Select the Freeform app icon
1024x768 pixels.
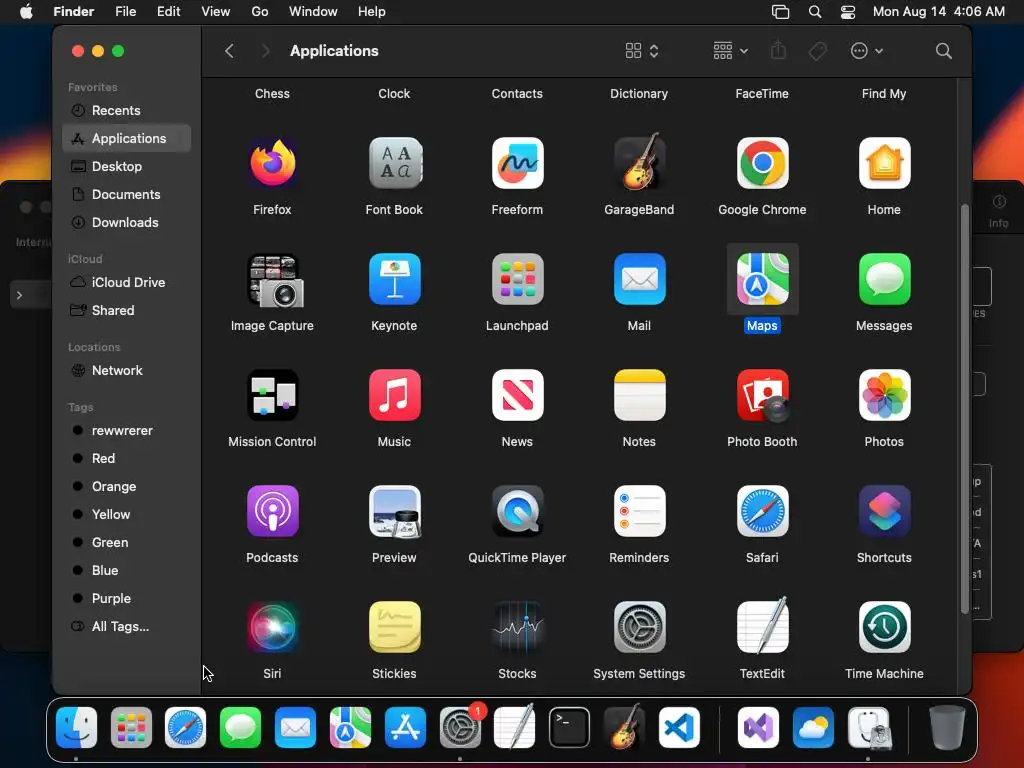[x=517, y=163]
